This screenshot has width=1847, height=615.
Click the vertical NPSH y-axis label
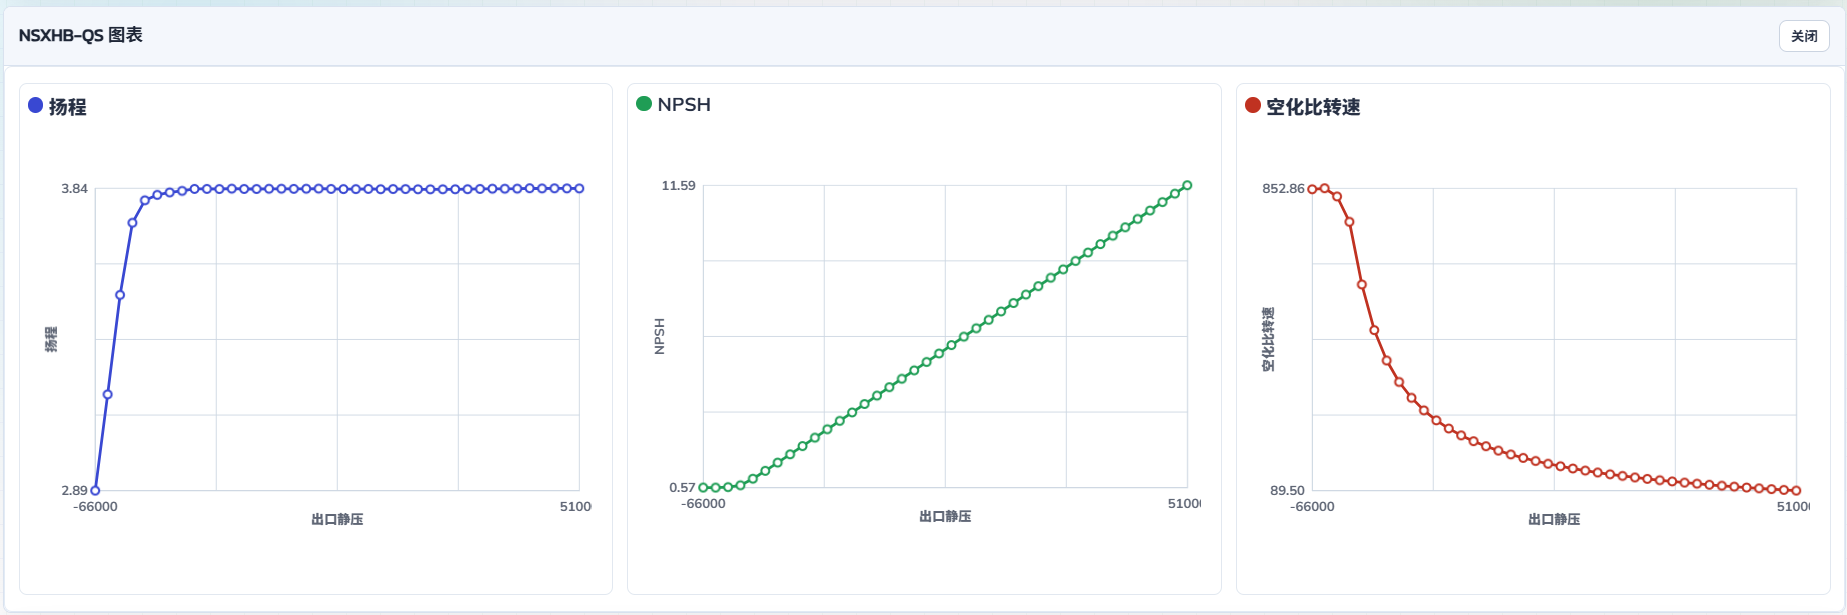point(659,336)
